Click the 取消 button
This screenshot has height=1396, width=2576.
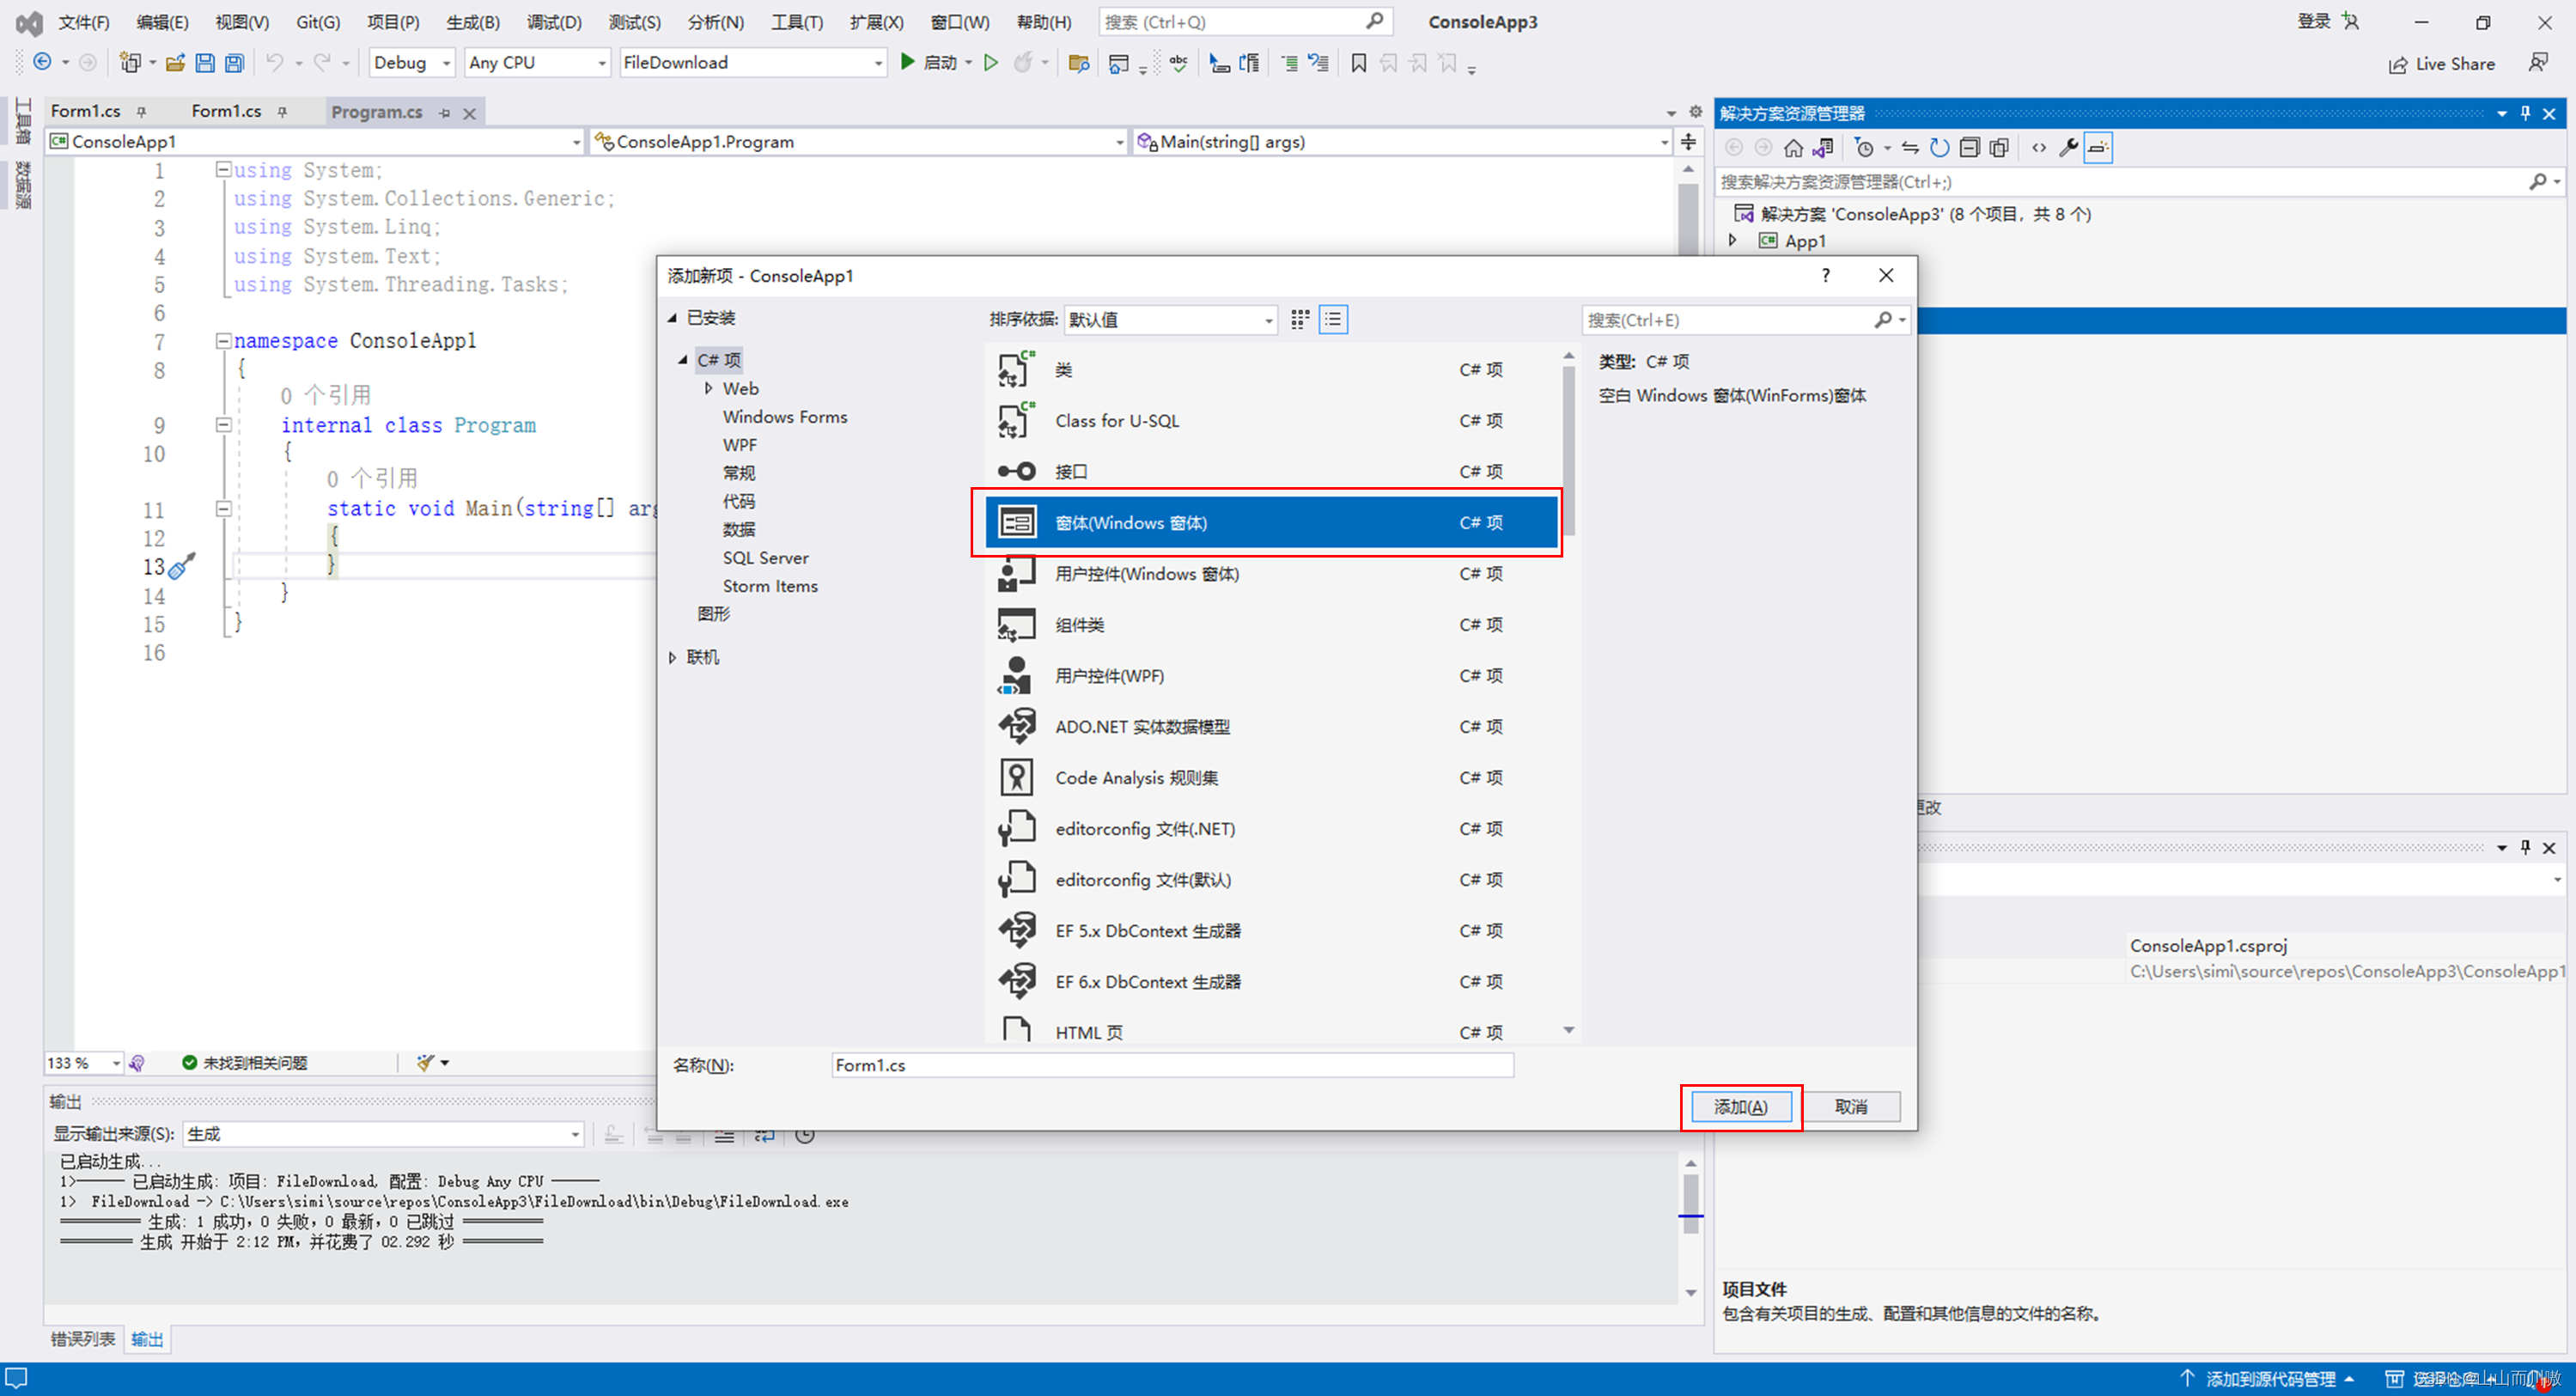tap(1851, 1106)
